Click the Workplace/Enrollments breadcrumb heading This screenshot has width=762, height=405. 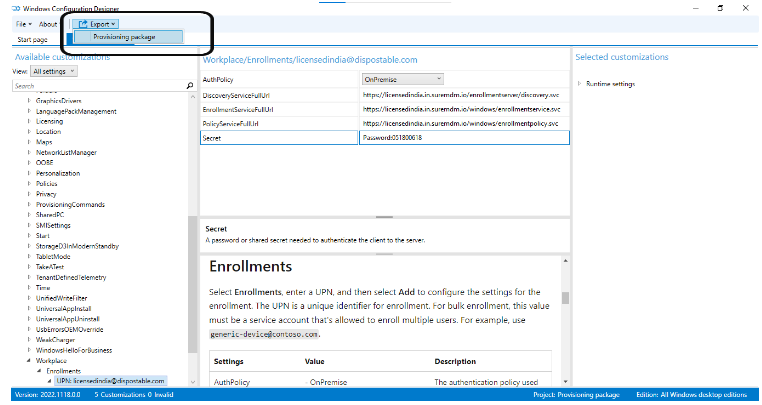tap(310, 60)
